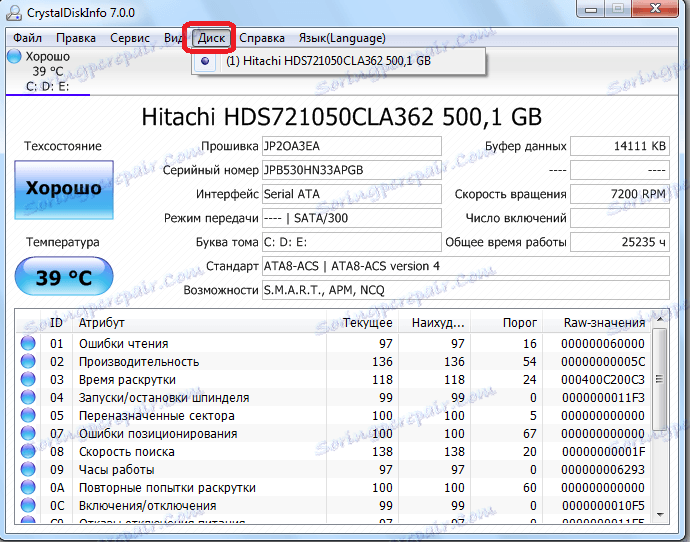Open the Диск menu
Screen dimensions: 690x542
[x=211, y=38]
